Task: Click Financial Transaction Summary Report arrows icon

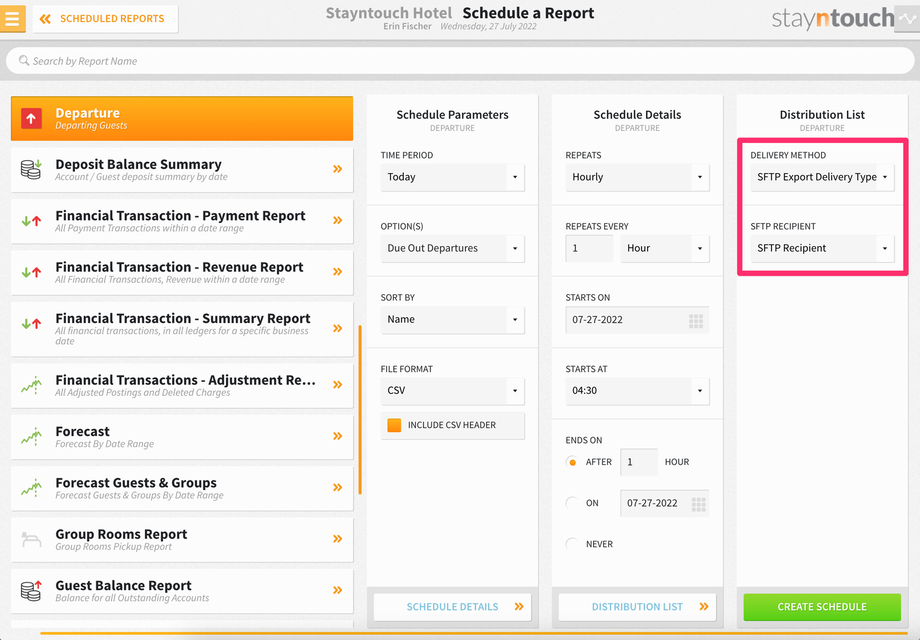Action: (32, 323)
